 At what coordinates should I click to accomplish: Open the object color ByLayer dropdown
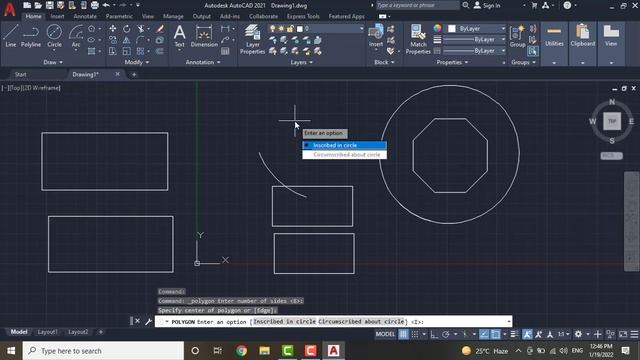point(476,29)
